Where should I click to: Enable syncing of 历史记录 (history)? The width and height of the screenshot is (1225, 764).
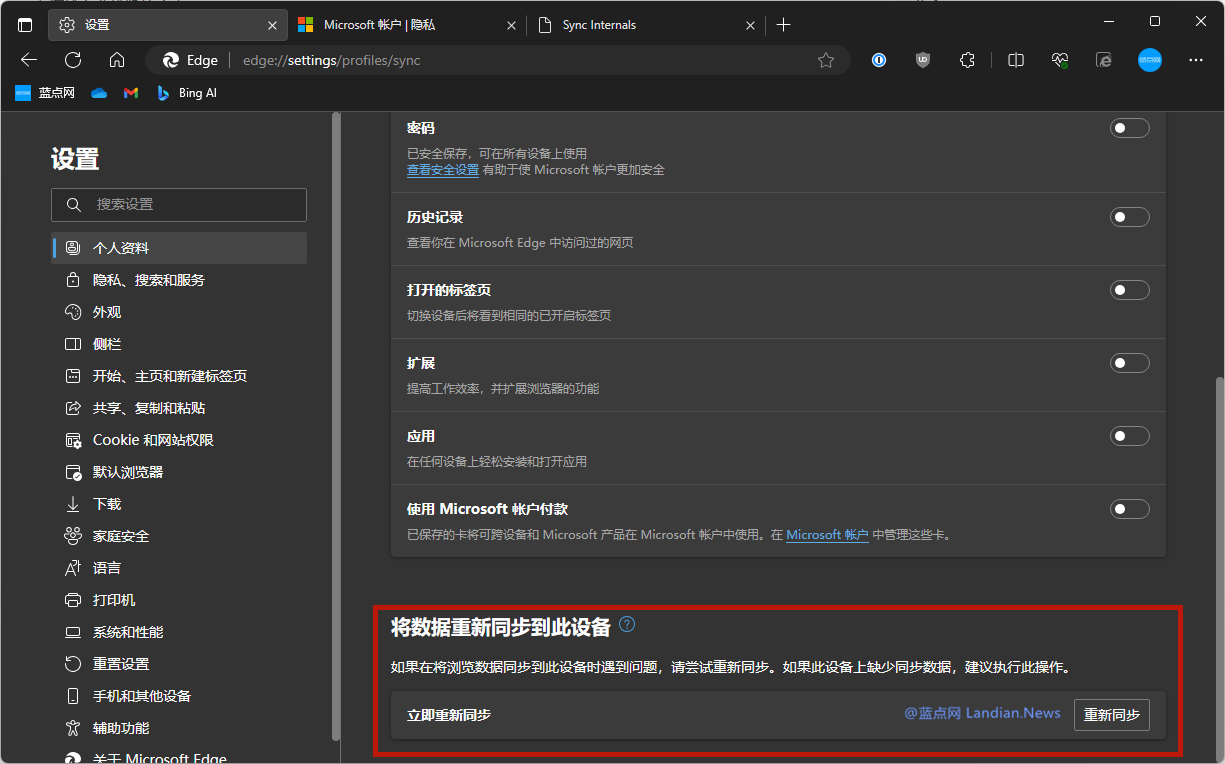tap(1129, 216)
